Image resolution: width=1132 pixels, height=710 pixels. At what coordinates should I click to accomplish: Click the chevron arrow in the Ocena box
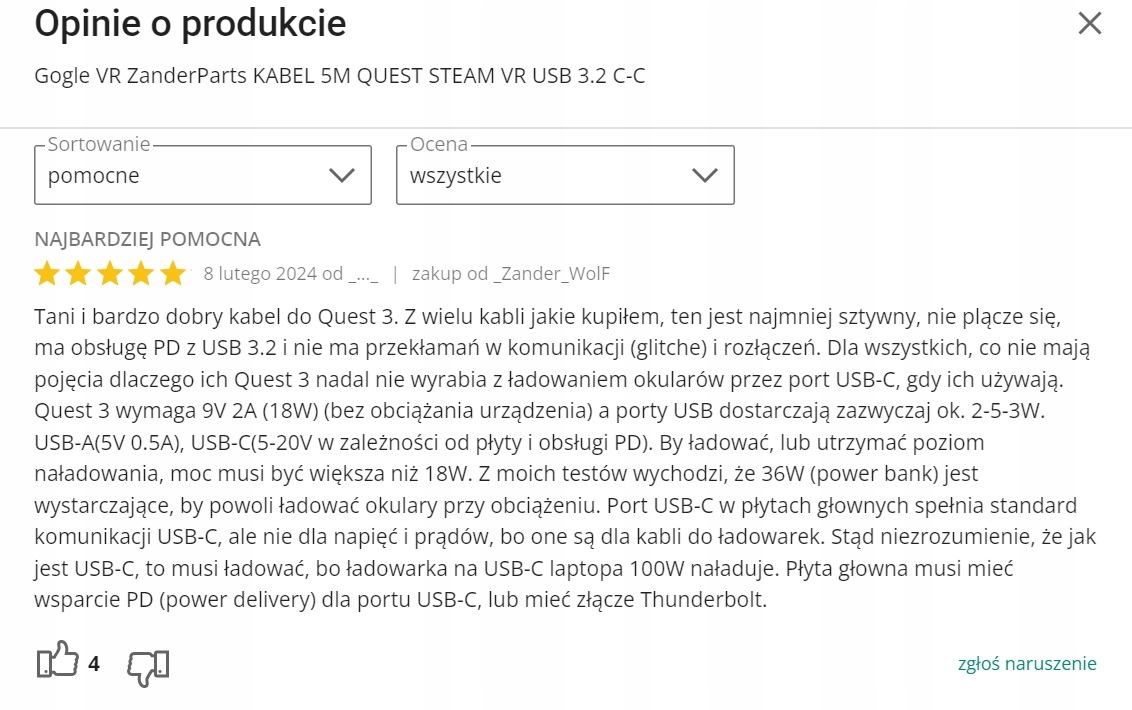(x=705, y=176)
